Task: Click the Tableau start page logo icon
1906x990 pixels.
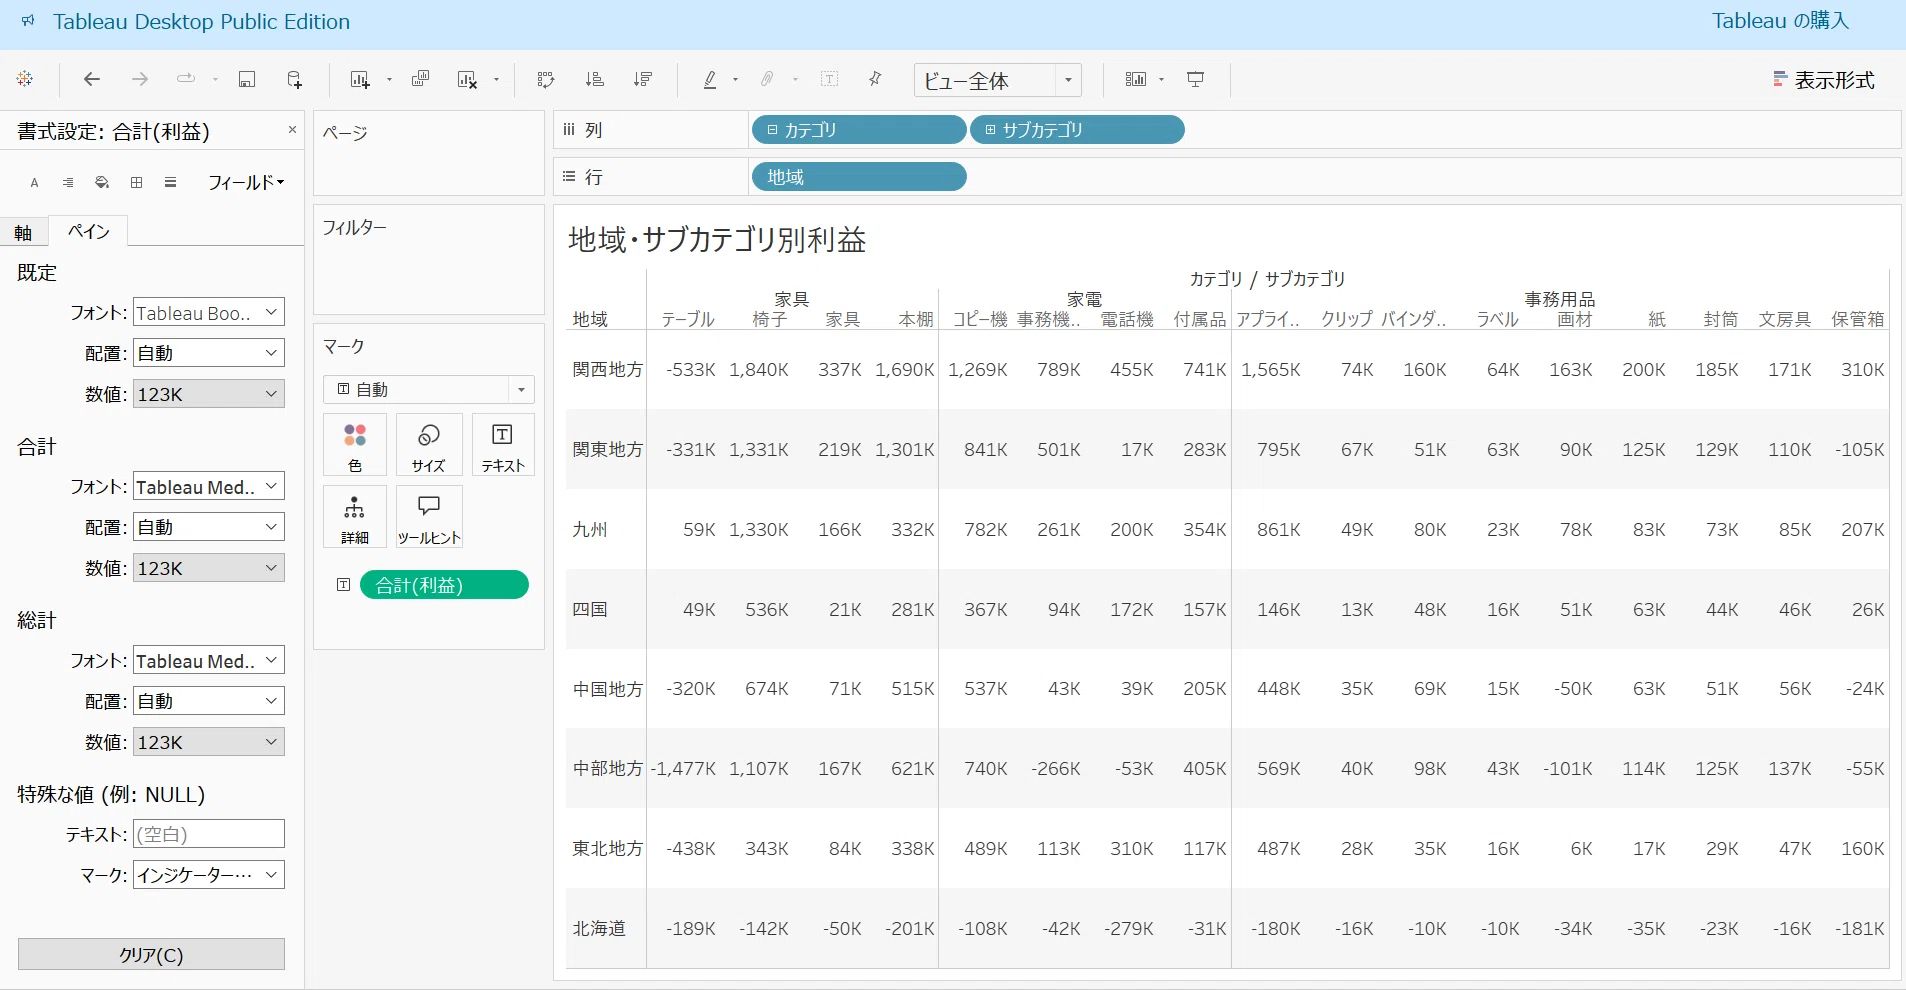Action: [25, 79]
